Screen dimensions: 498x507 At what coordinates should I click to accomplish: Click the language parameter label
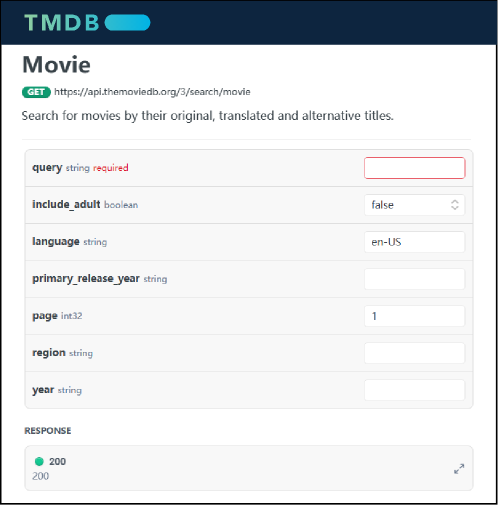point(56,241)
